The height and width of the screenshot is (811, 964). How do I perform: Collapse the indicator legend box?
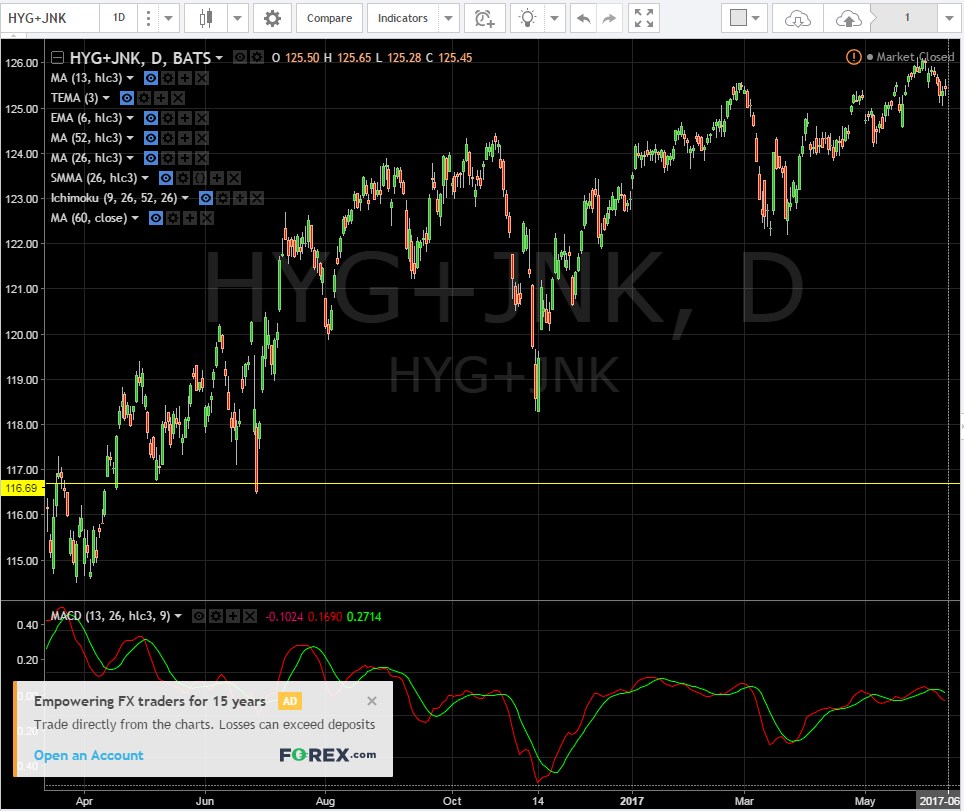57,58
